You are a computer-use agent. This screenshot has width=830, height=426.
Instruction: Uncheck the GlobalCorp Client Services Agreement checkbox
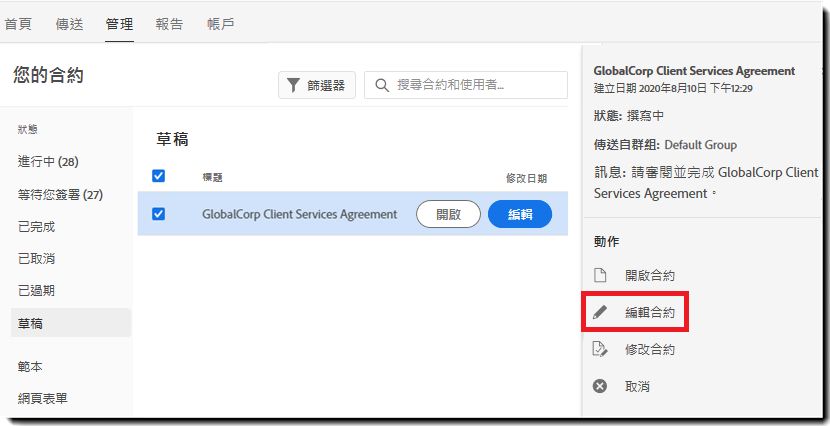click(158, 214)
